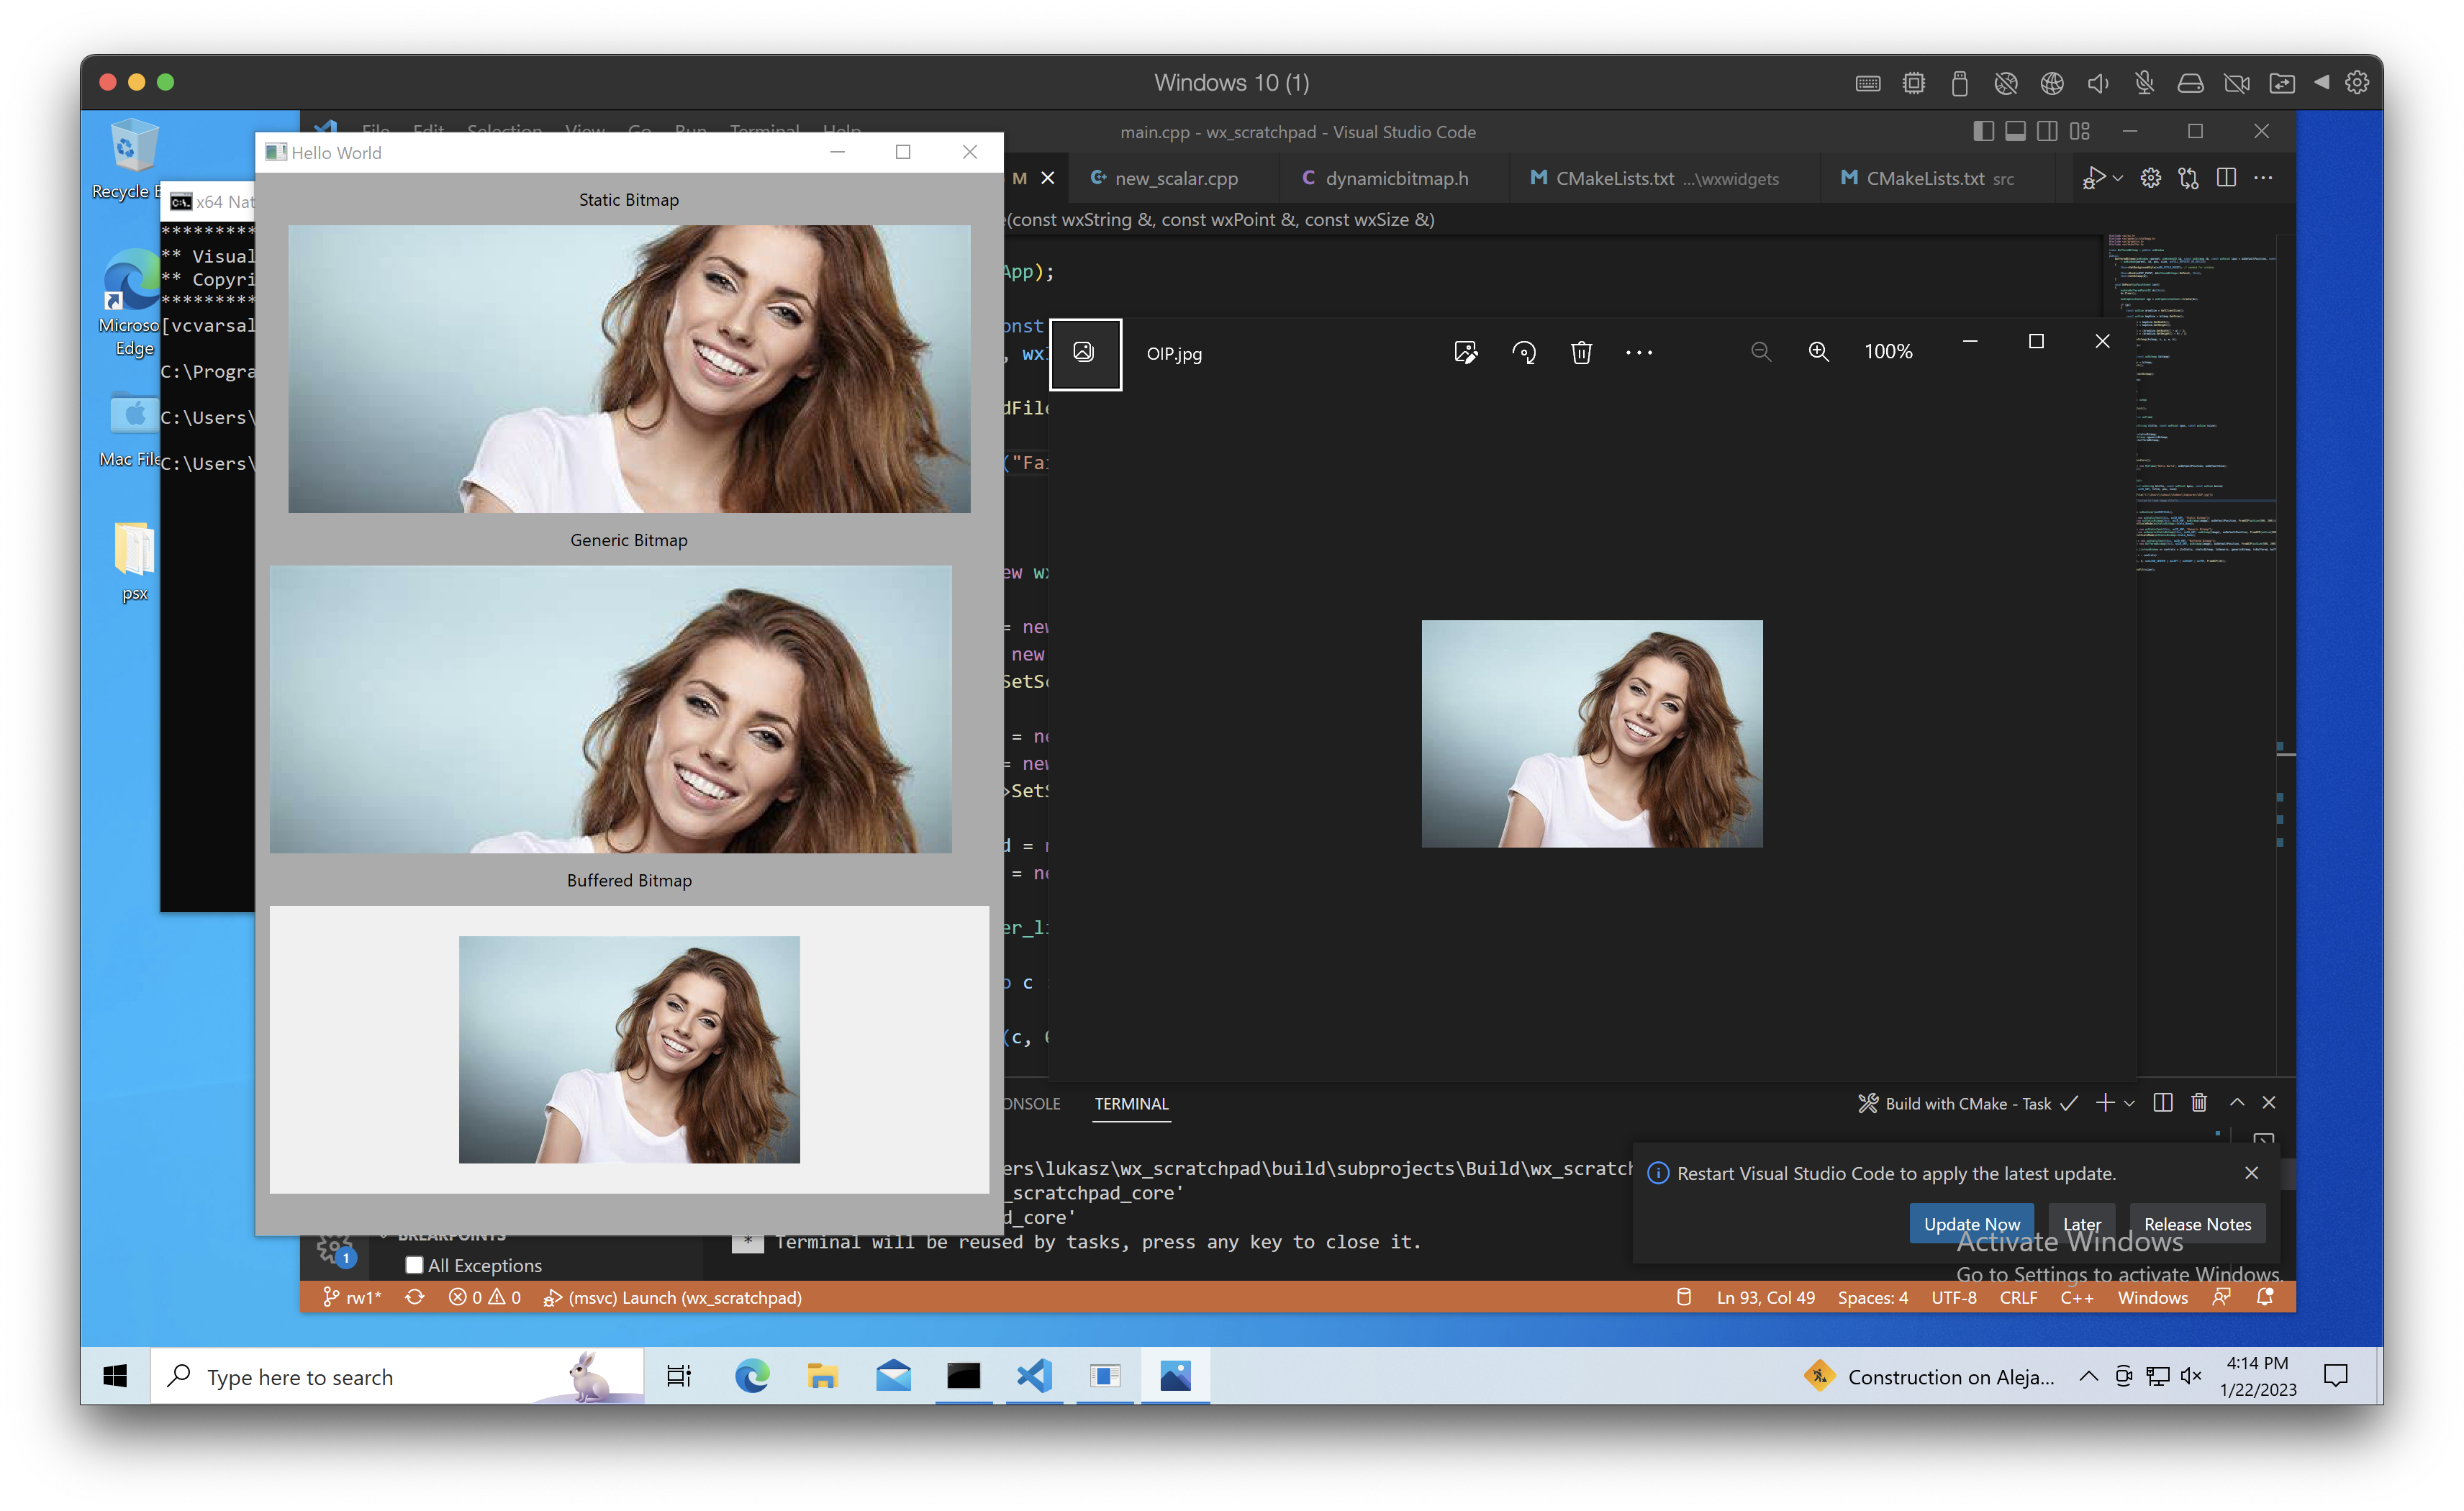The width and height of the screenshot is (2464, 1511).
Task: Zoom out in the Photos viewer
Action: click(x=1760, y=352)
